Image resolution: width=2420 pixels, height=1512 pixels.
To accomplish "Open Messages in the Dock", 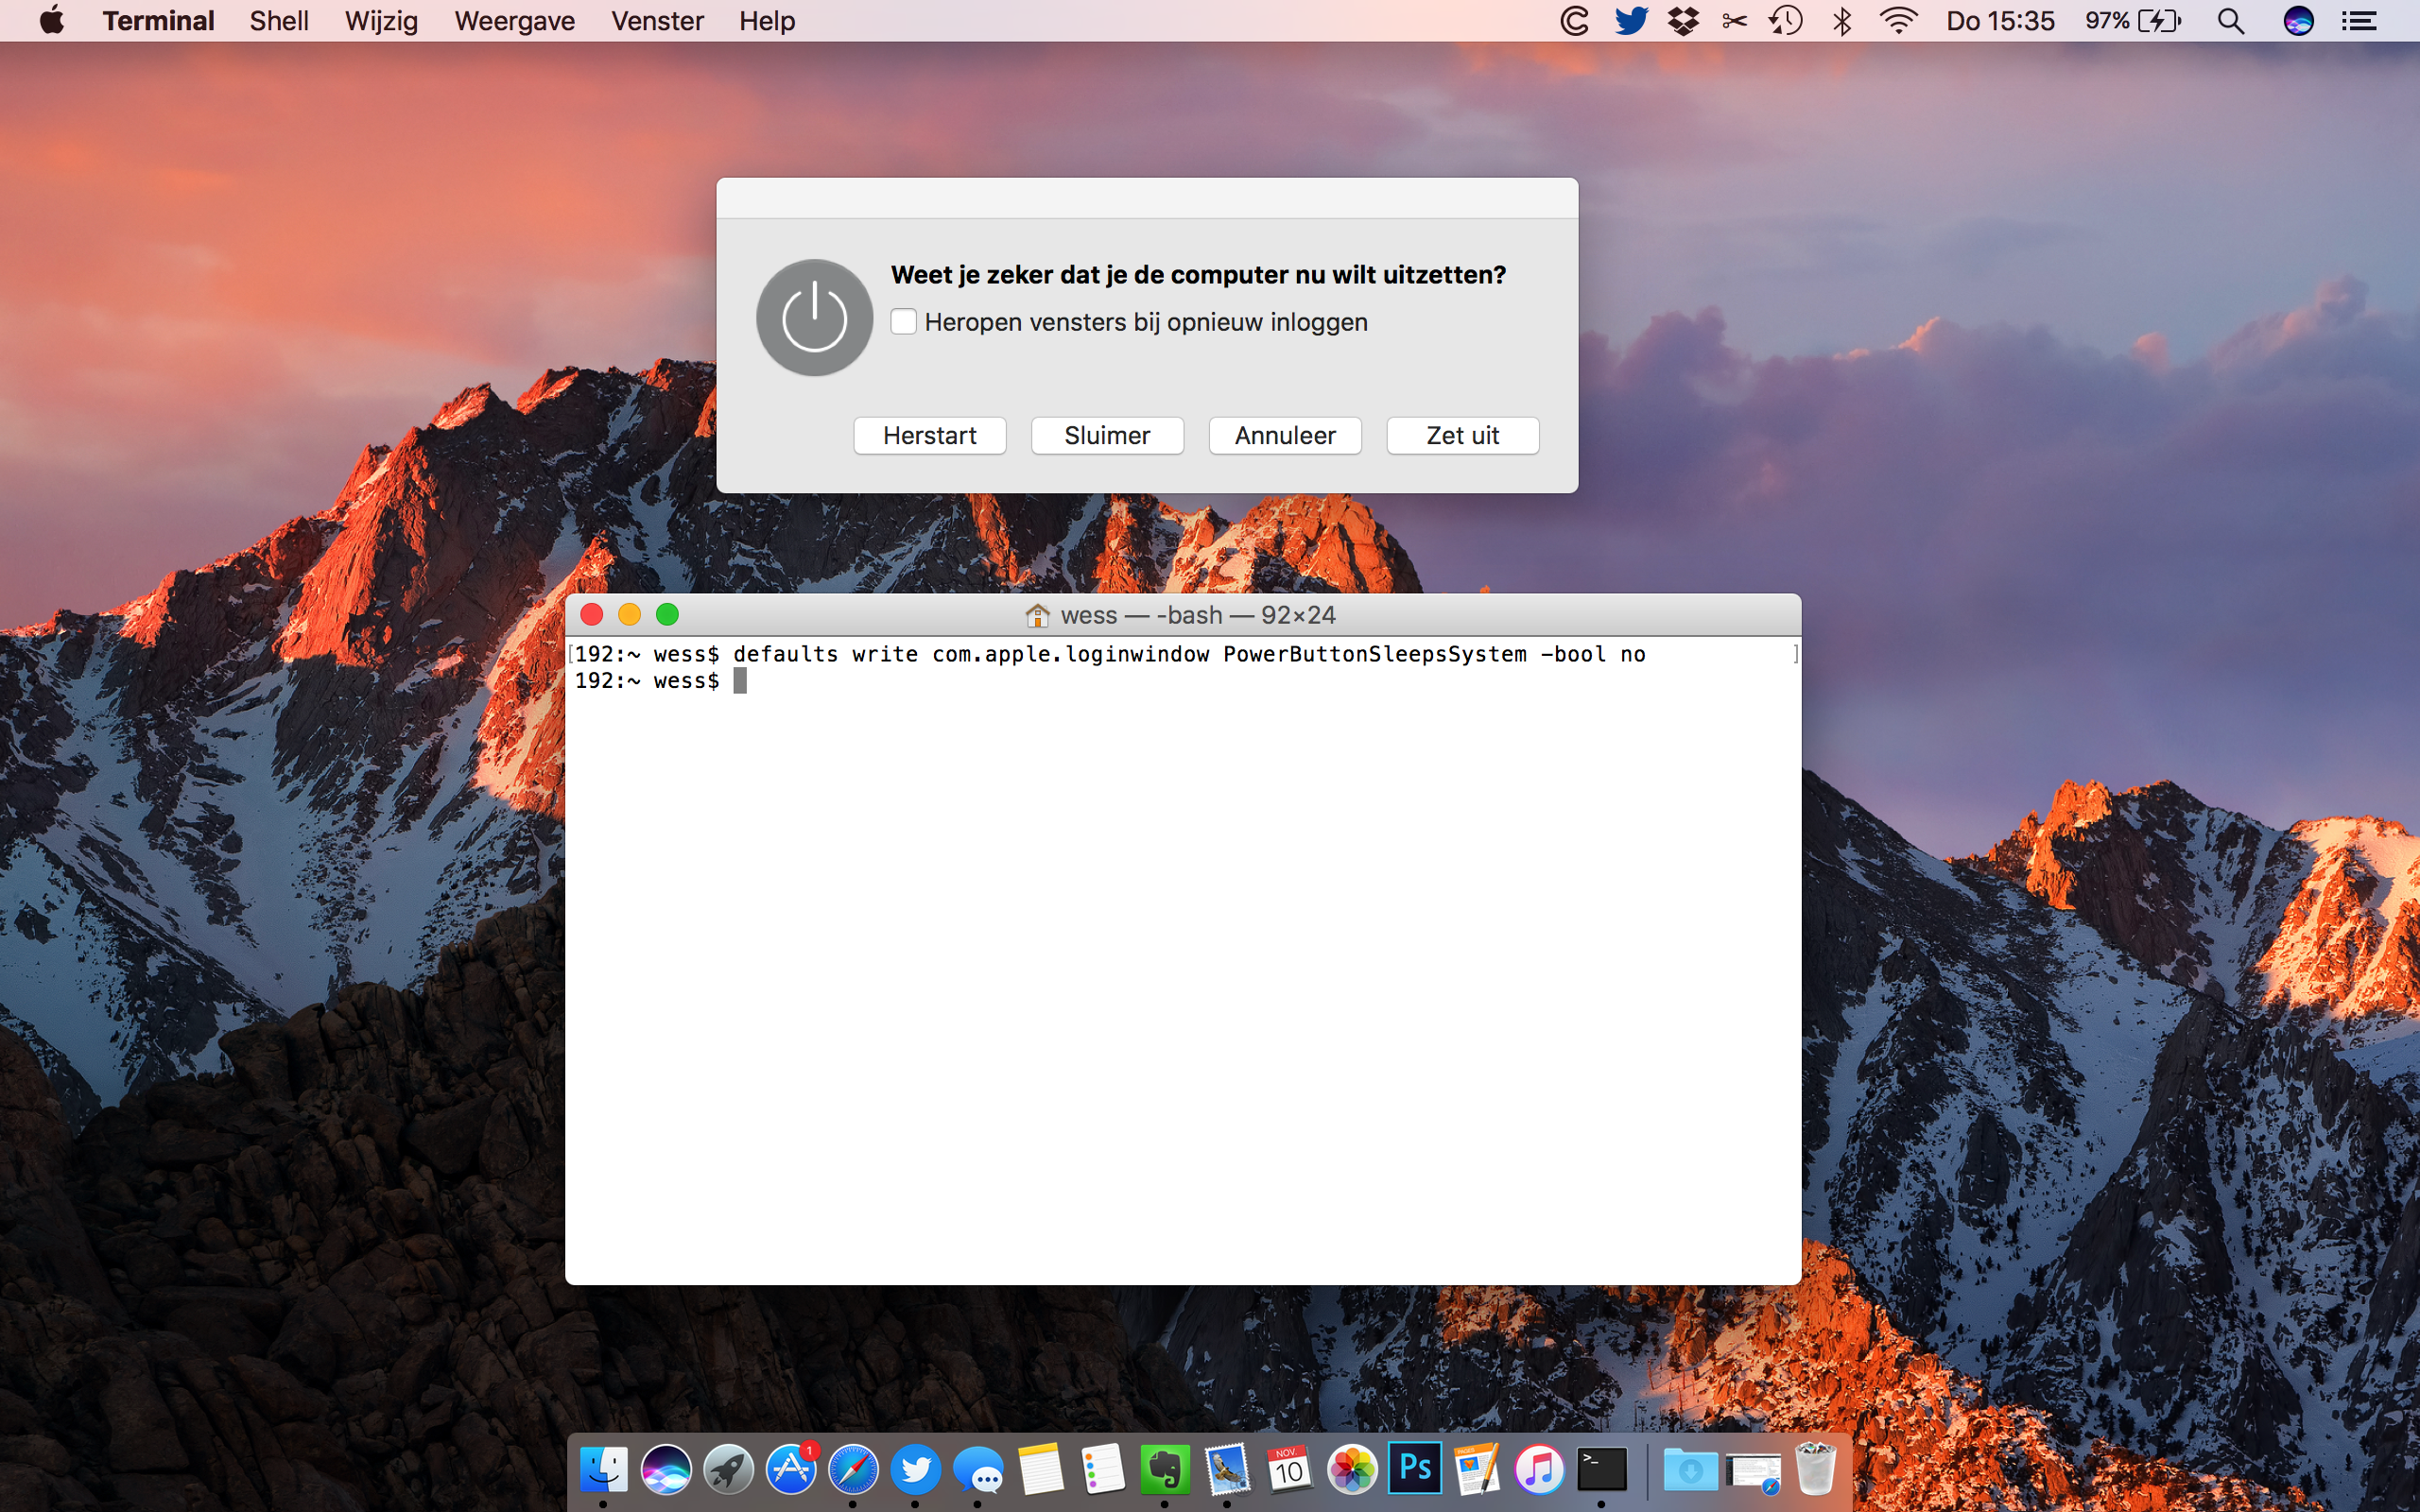I will 978,1470.
